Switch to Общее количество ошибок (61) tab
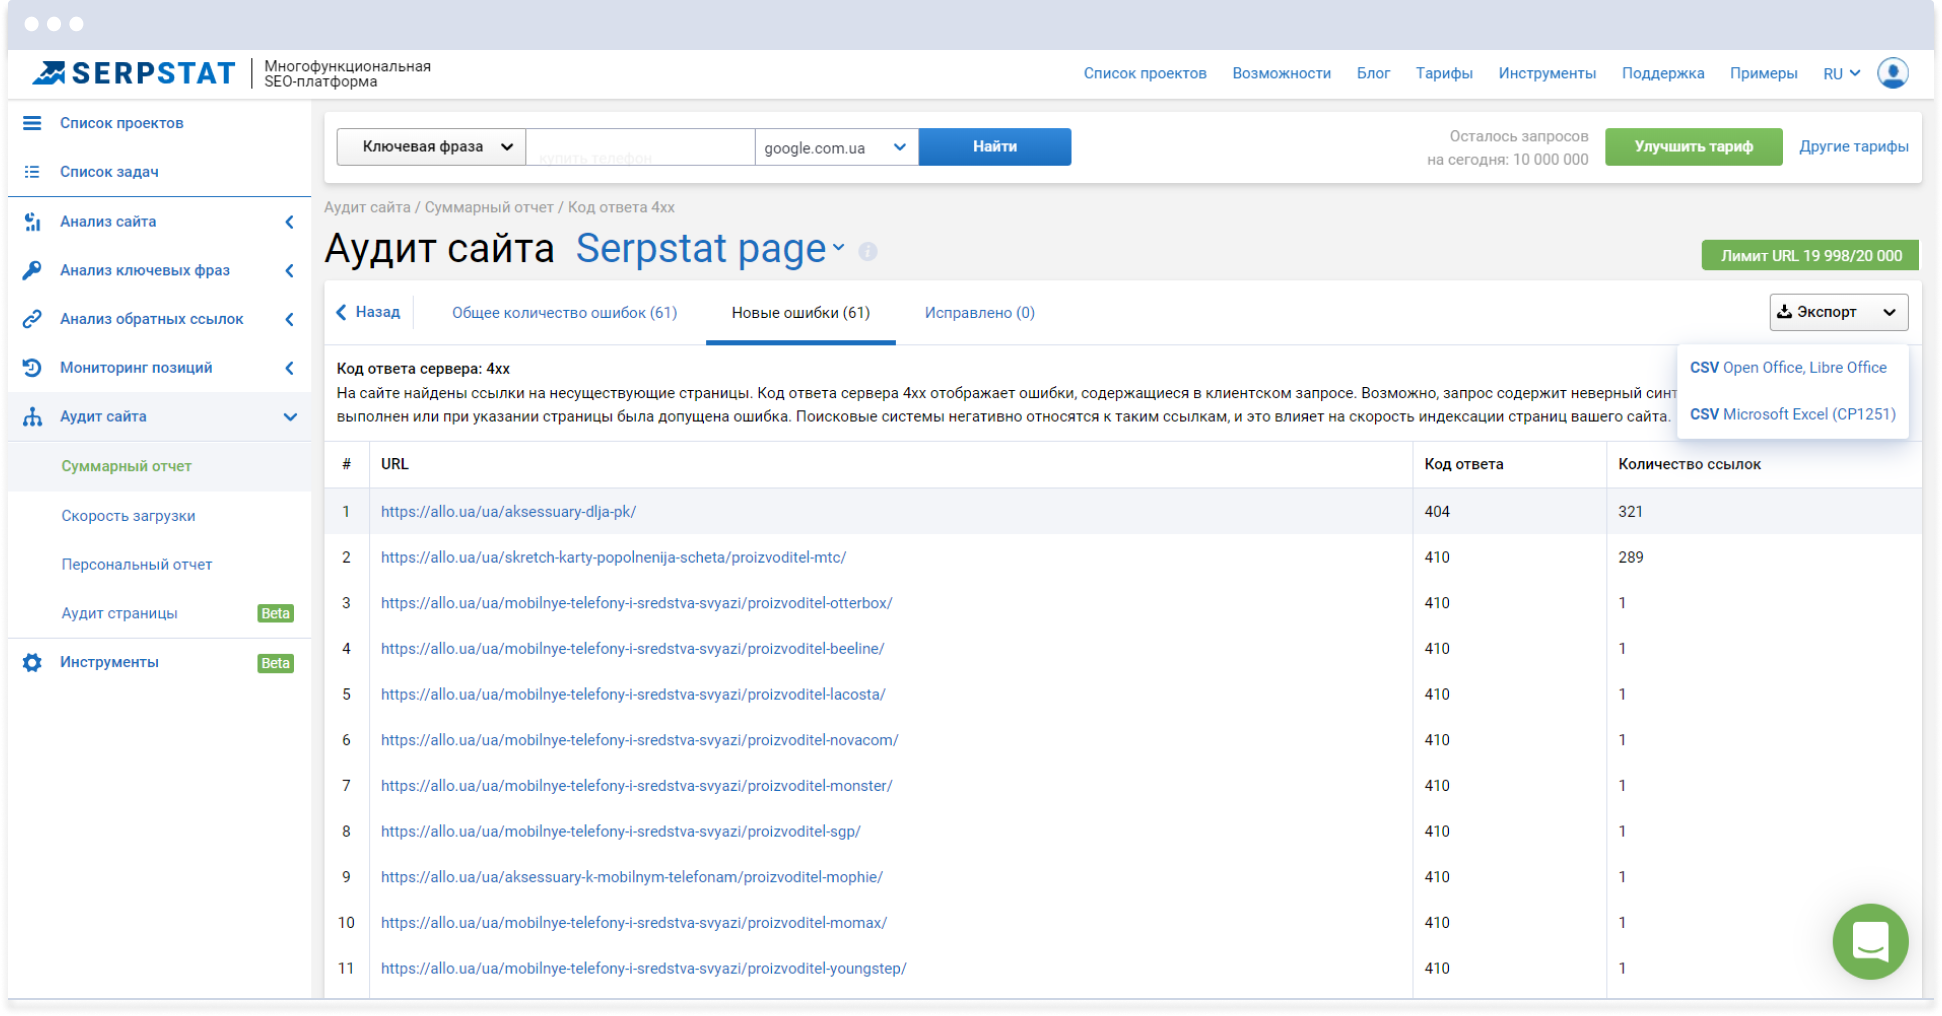The height and width of the screenshot is (1016, 1942). (564, 313)
